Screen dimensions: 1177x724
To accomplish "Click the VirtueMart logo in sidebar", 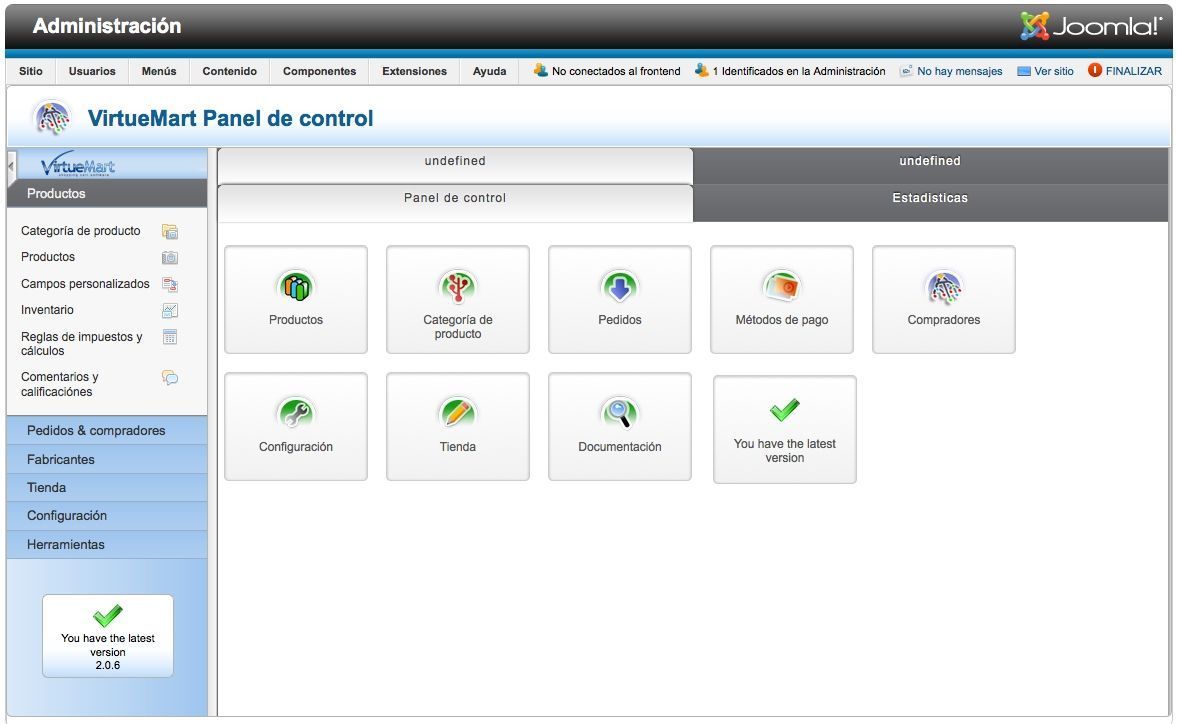I will click(78, 165).
